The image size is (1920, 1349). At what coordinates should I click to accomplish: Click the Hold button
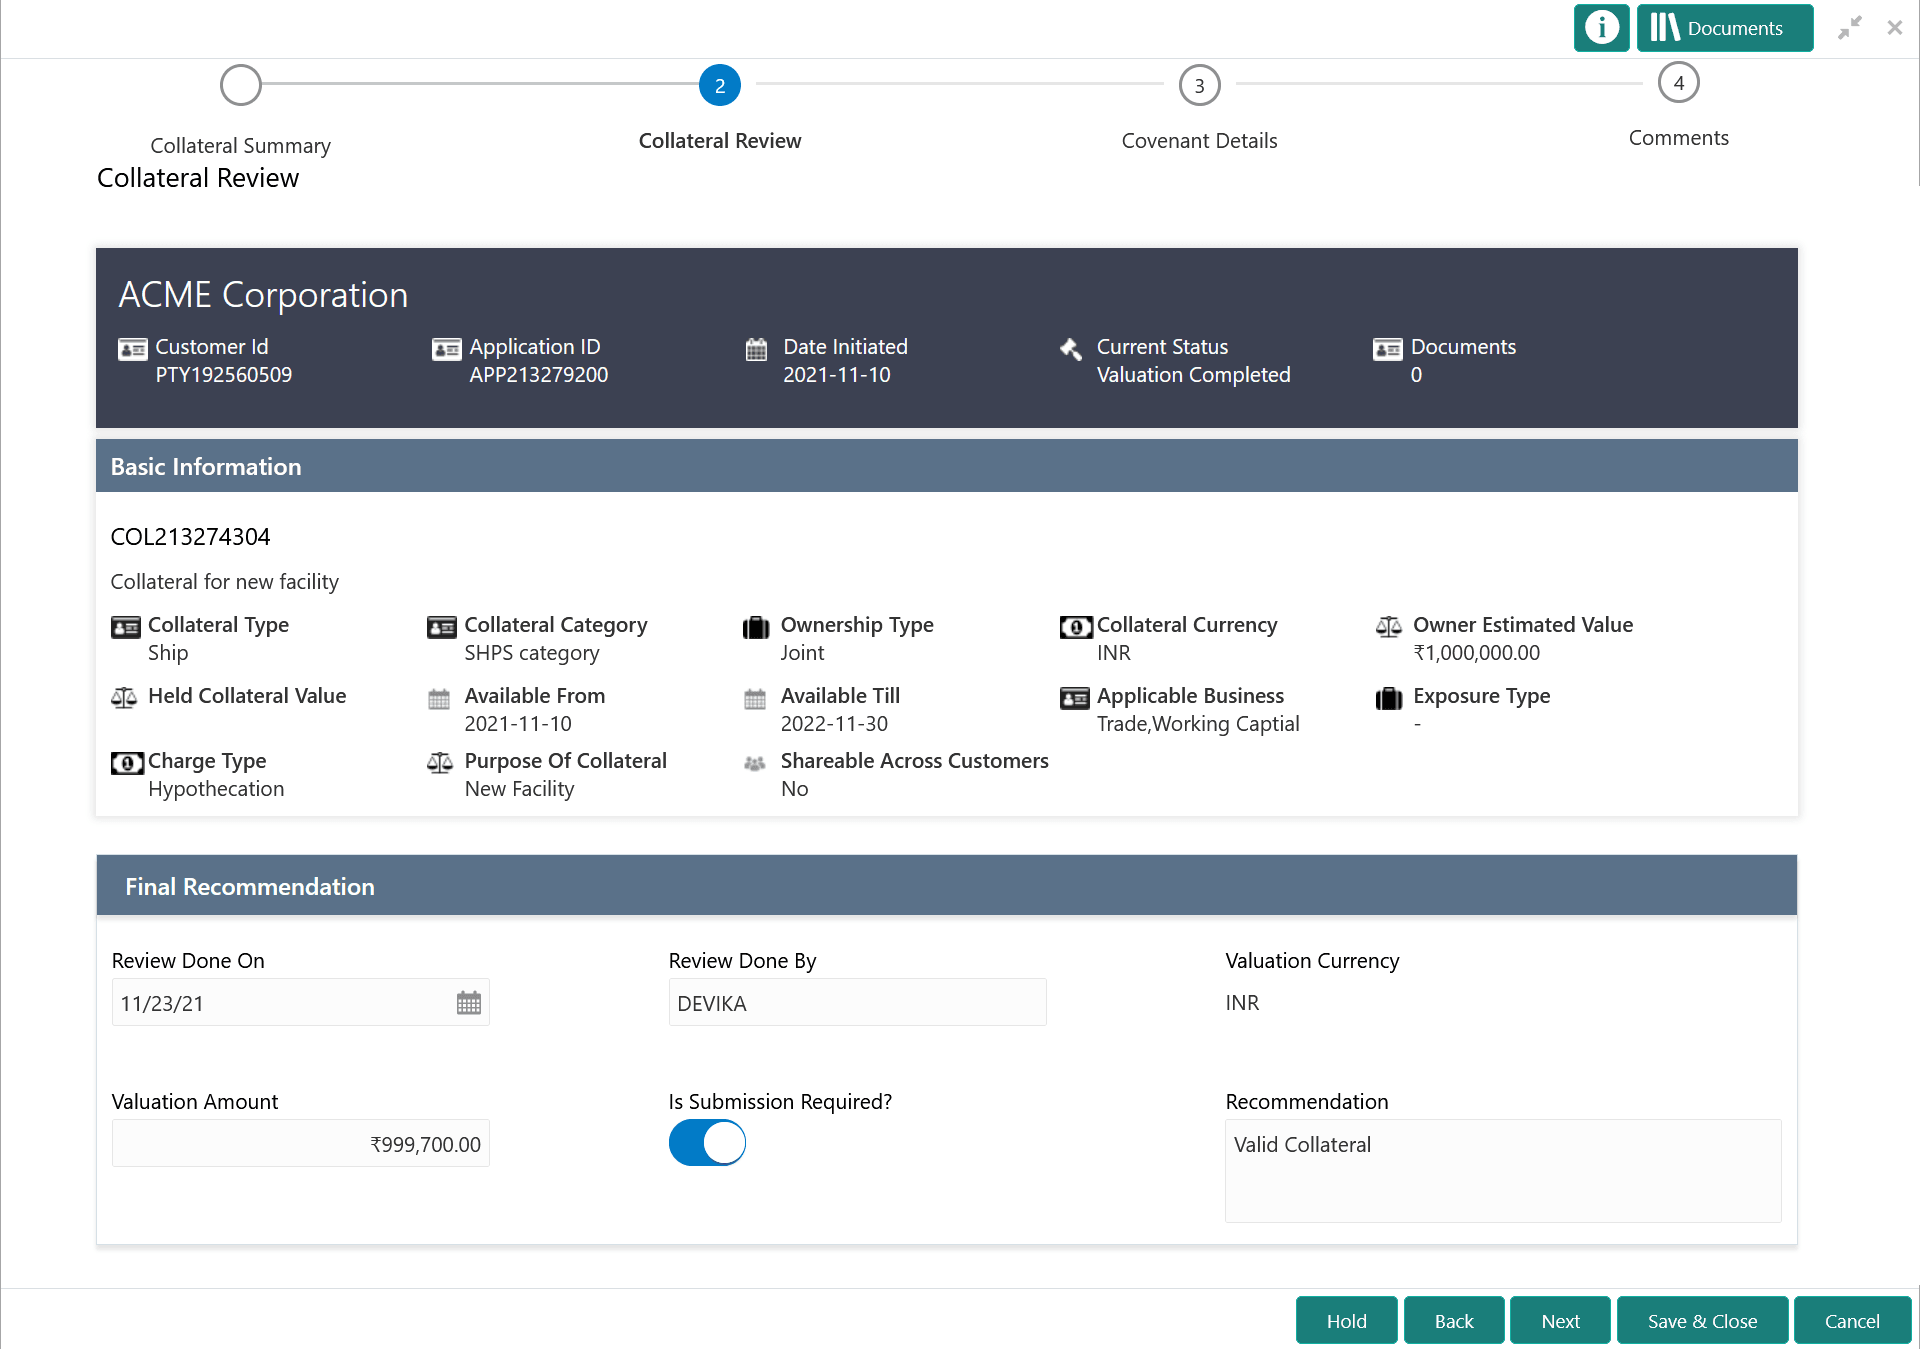click(x=1346, y=1321)
